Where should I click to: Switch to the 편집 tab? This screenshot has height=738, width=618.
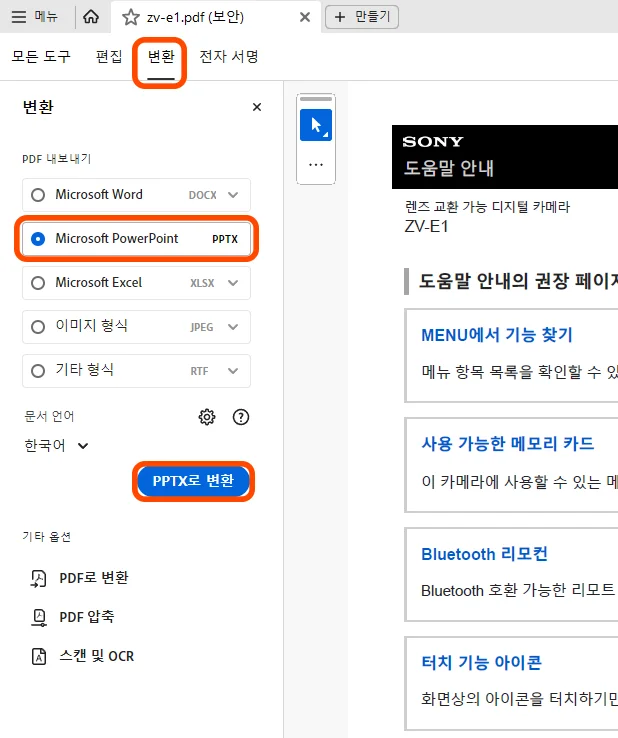point(109,56)
